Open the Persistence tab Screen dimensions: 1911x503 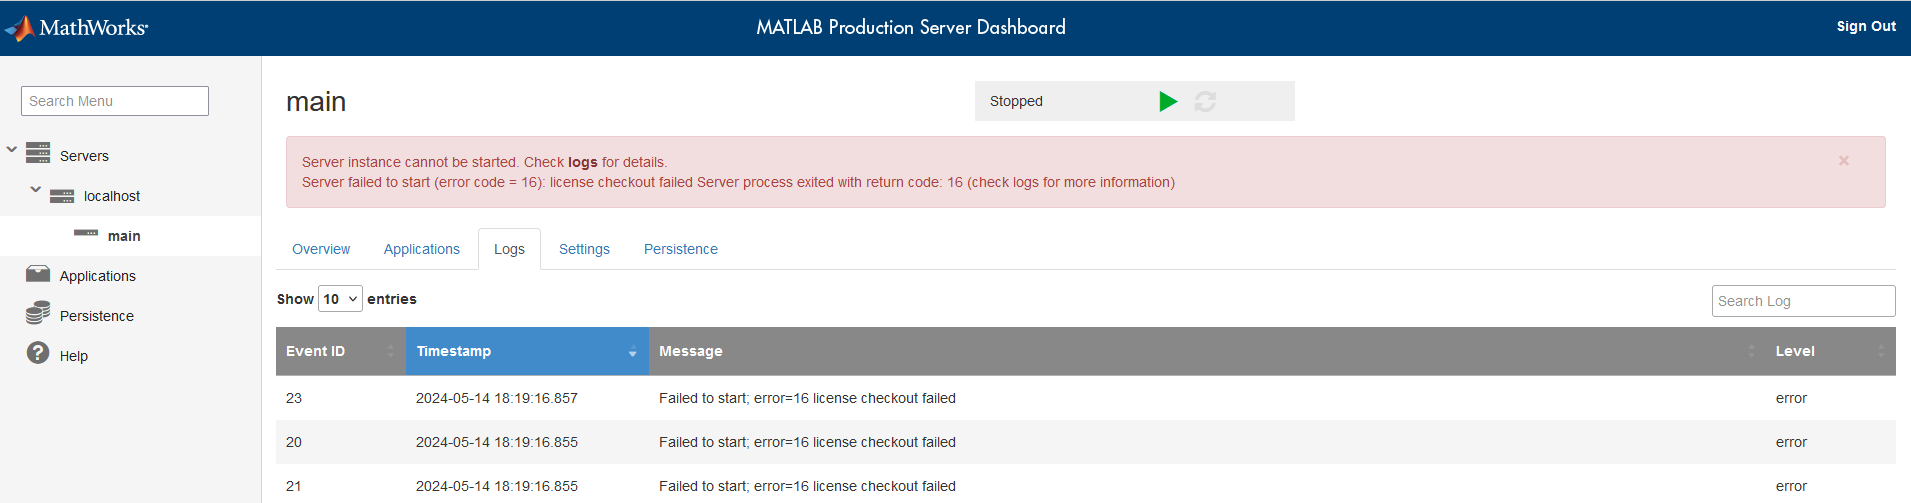pos(680,249)
